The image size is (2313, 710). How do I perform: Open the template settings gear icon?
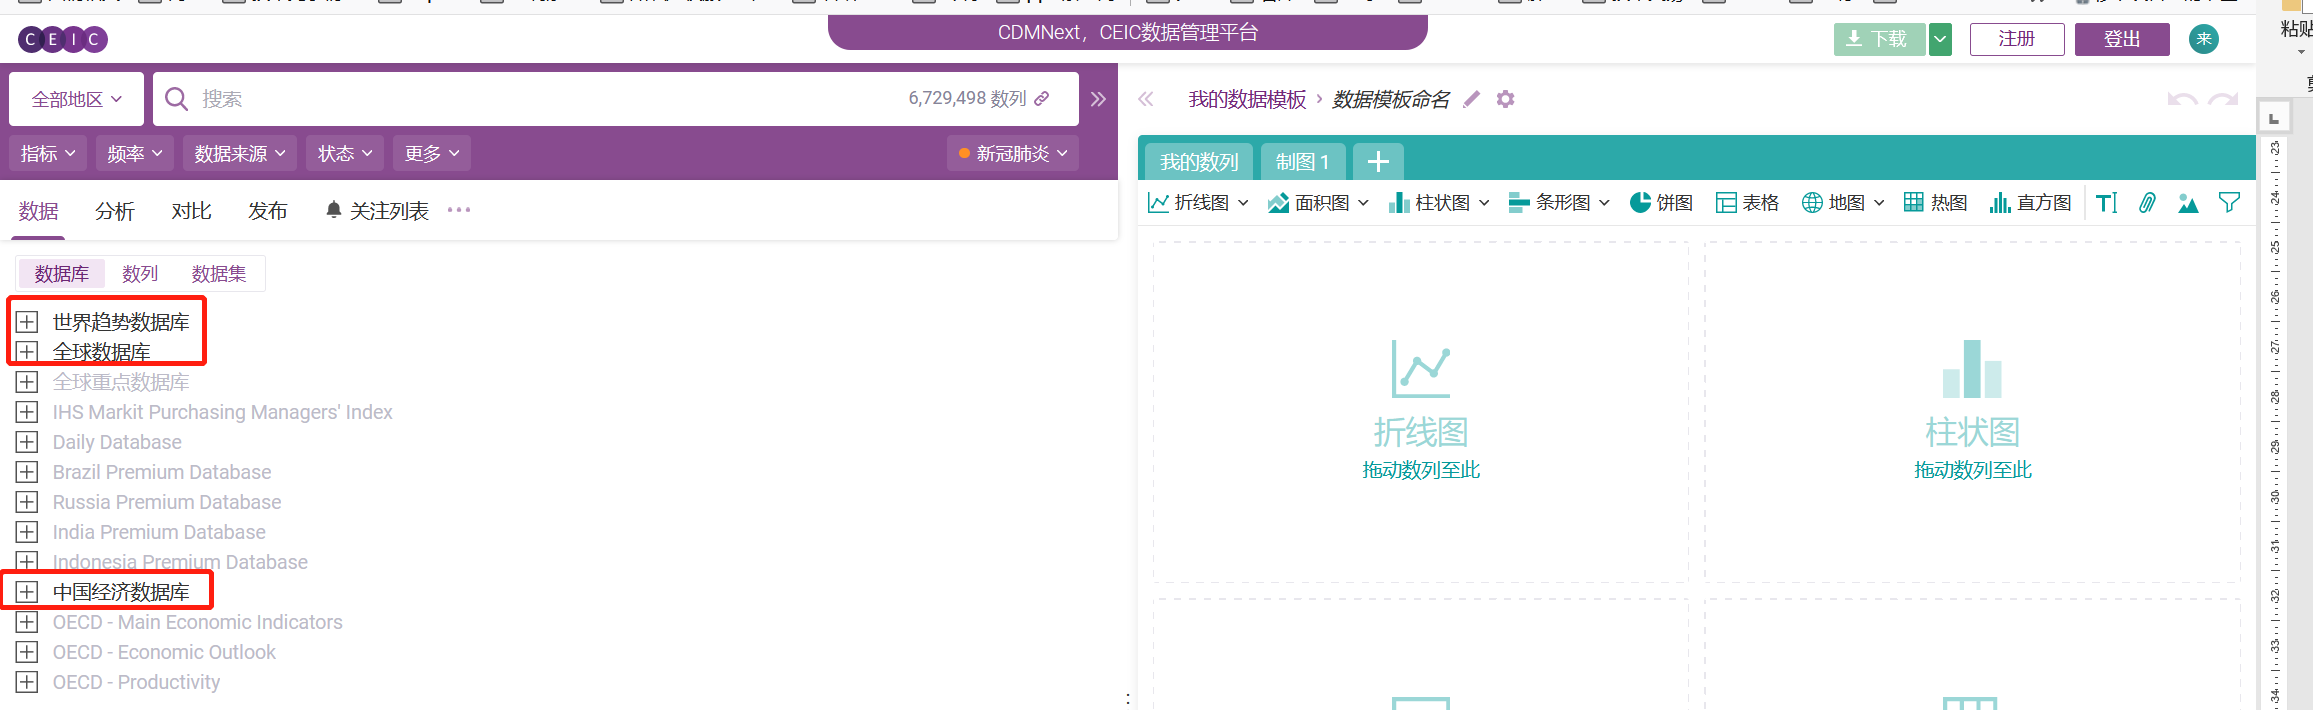coord(1505,99)
